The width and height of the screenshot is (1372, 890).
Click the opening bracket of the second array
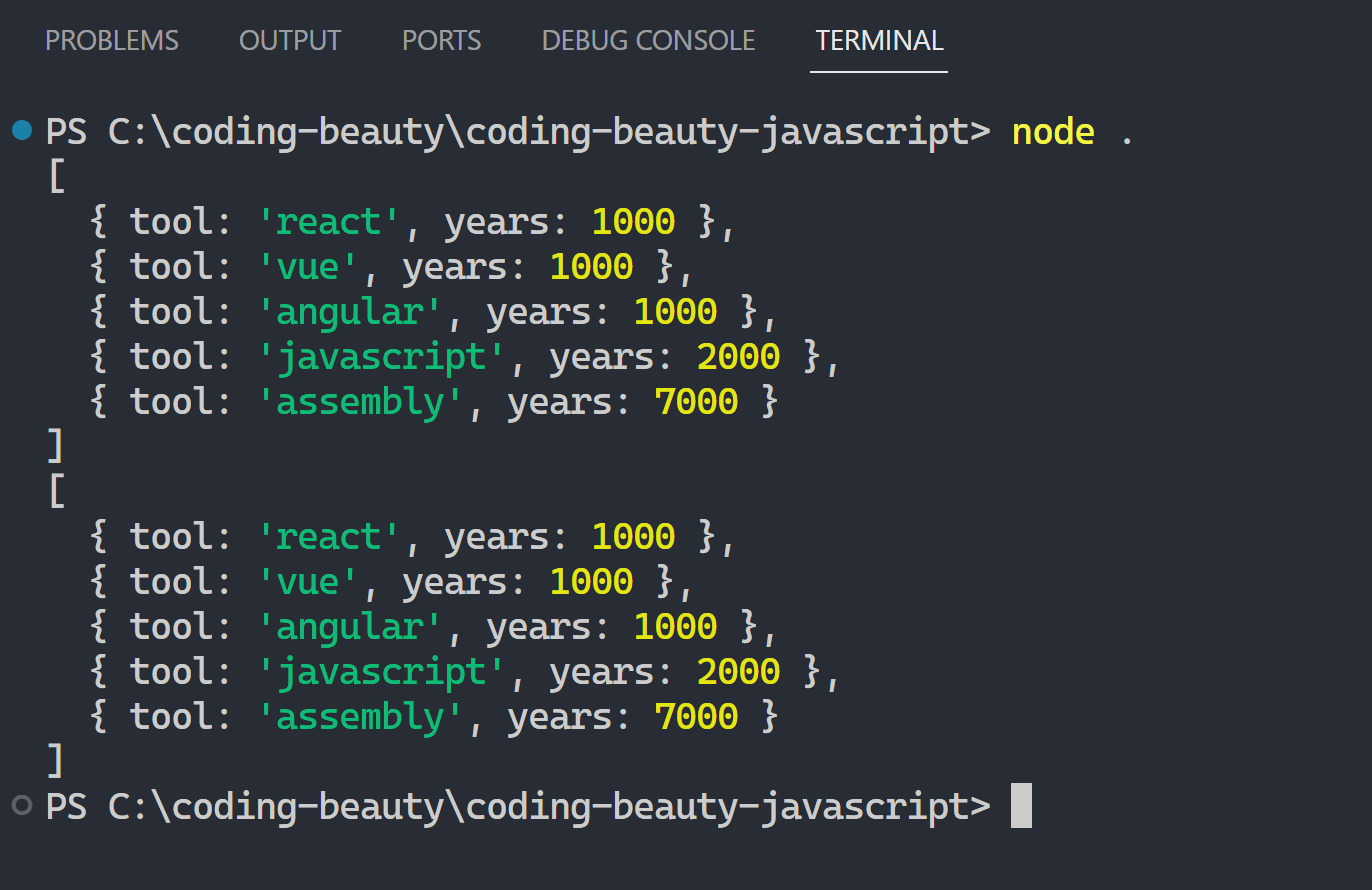point(56,491)
